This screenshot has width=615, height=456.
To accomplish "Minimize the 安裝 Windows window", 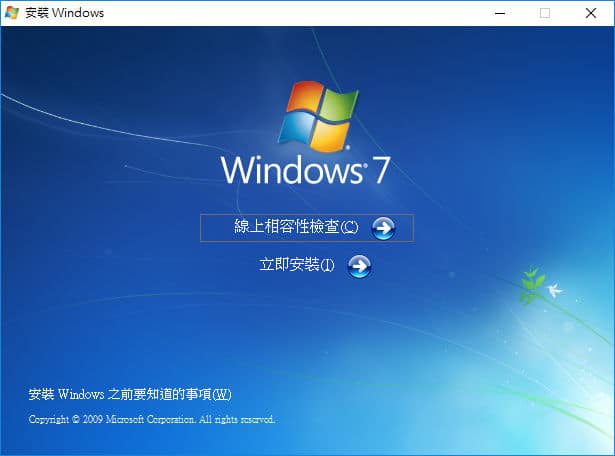I will coord(500,13).
